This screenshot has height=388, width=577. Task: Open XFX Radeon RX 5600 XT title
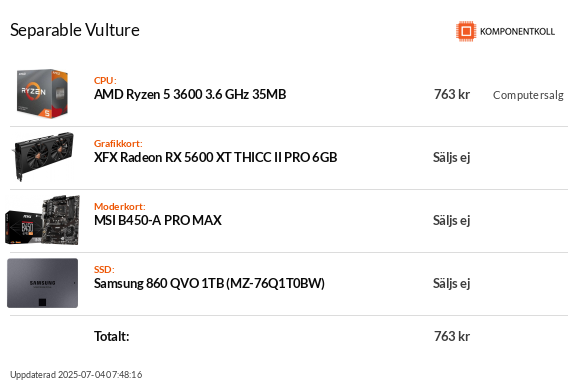(x=216, y=158)
